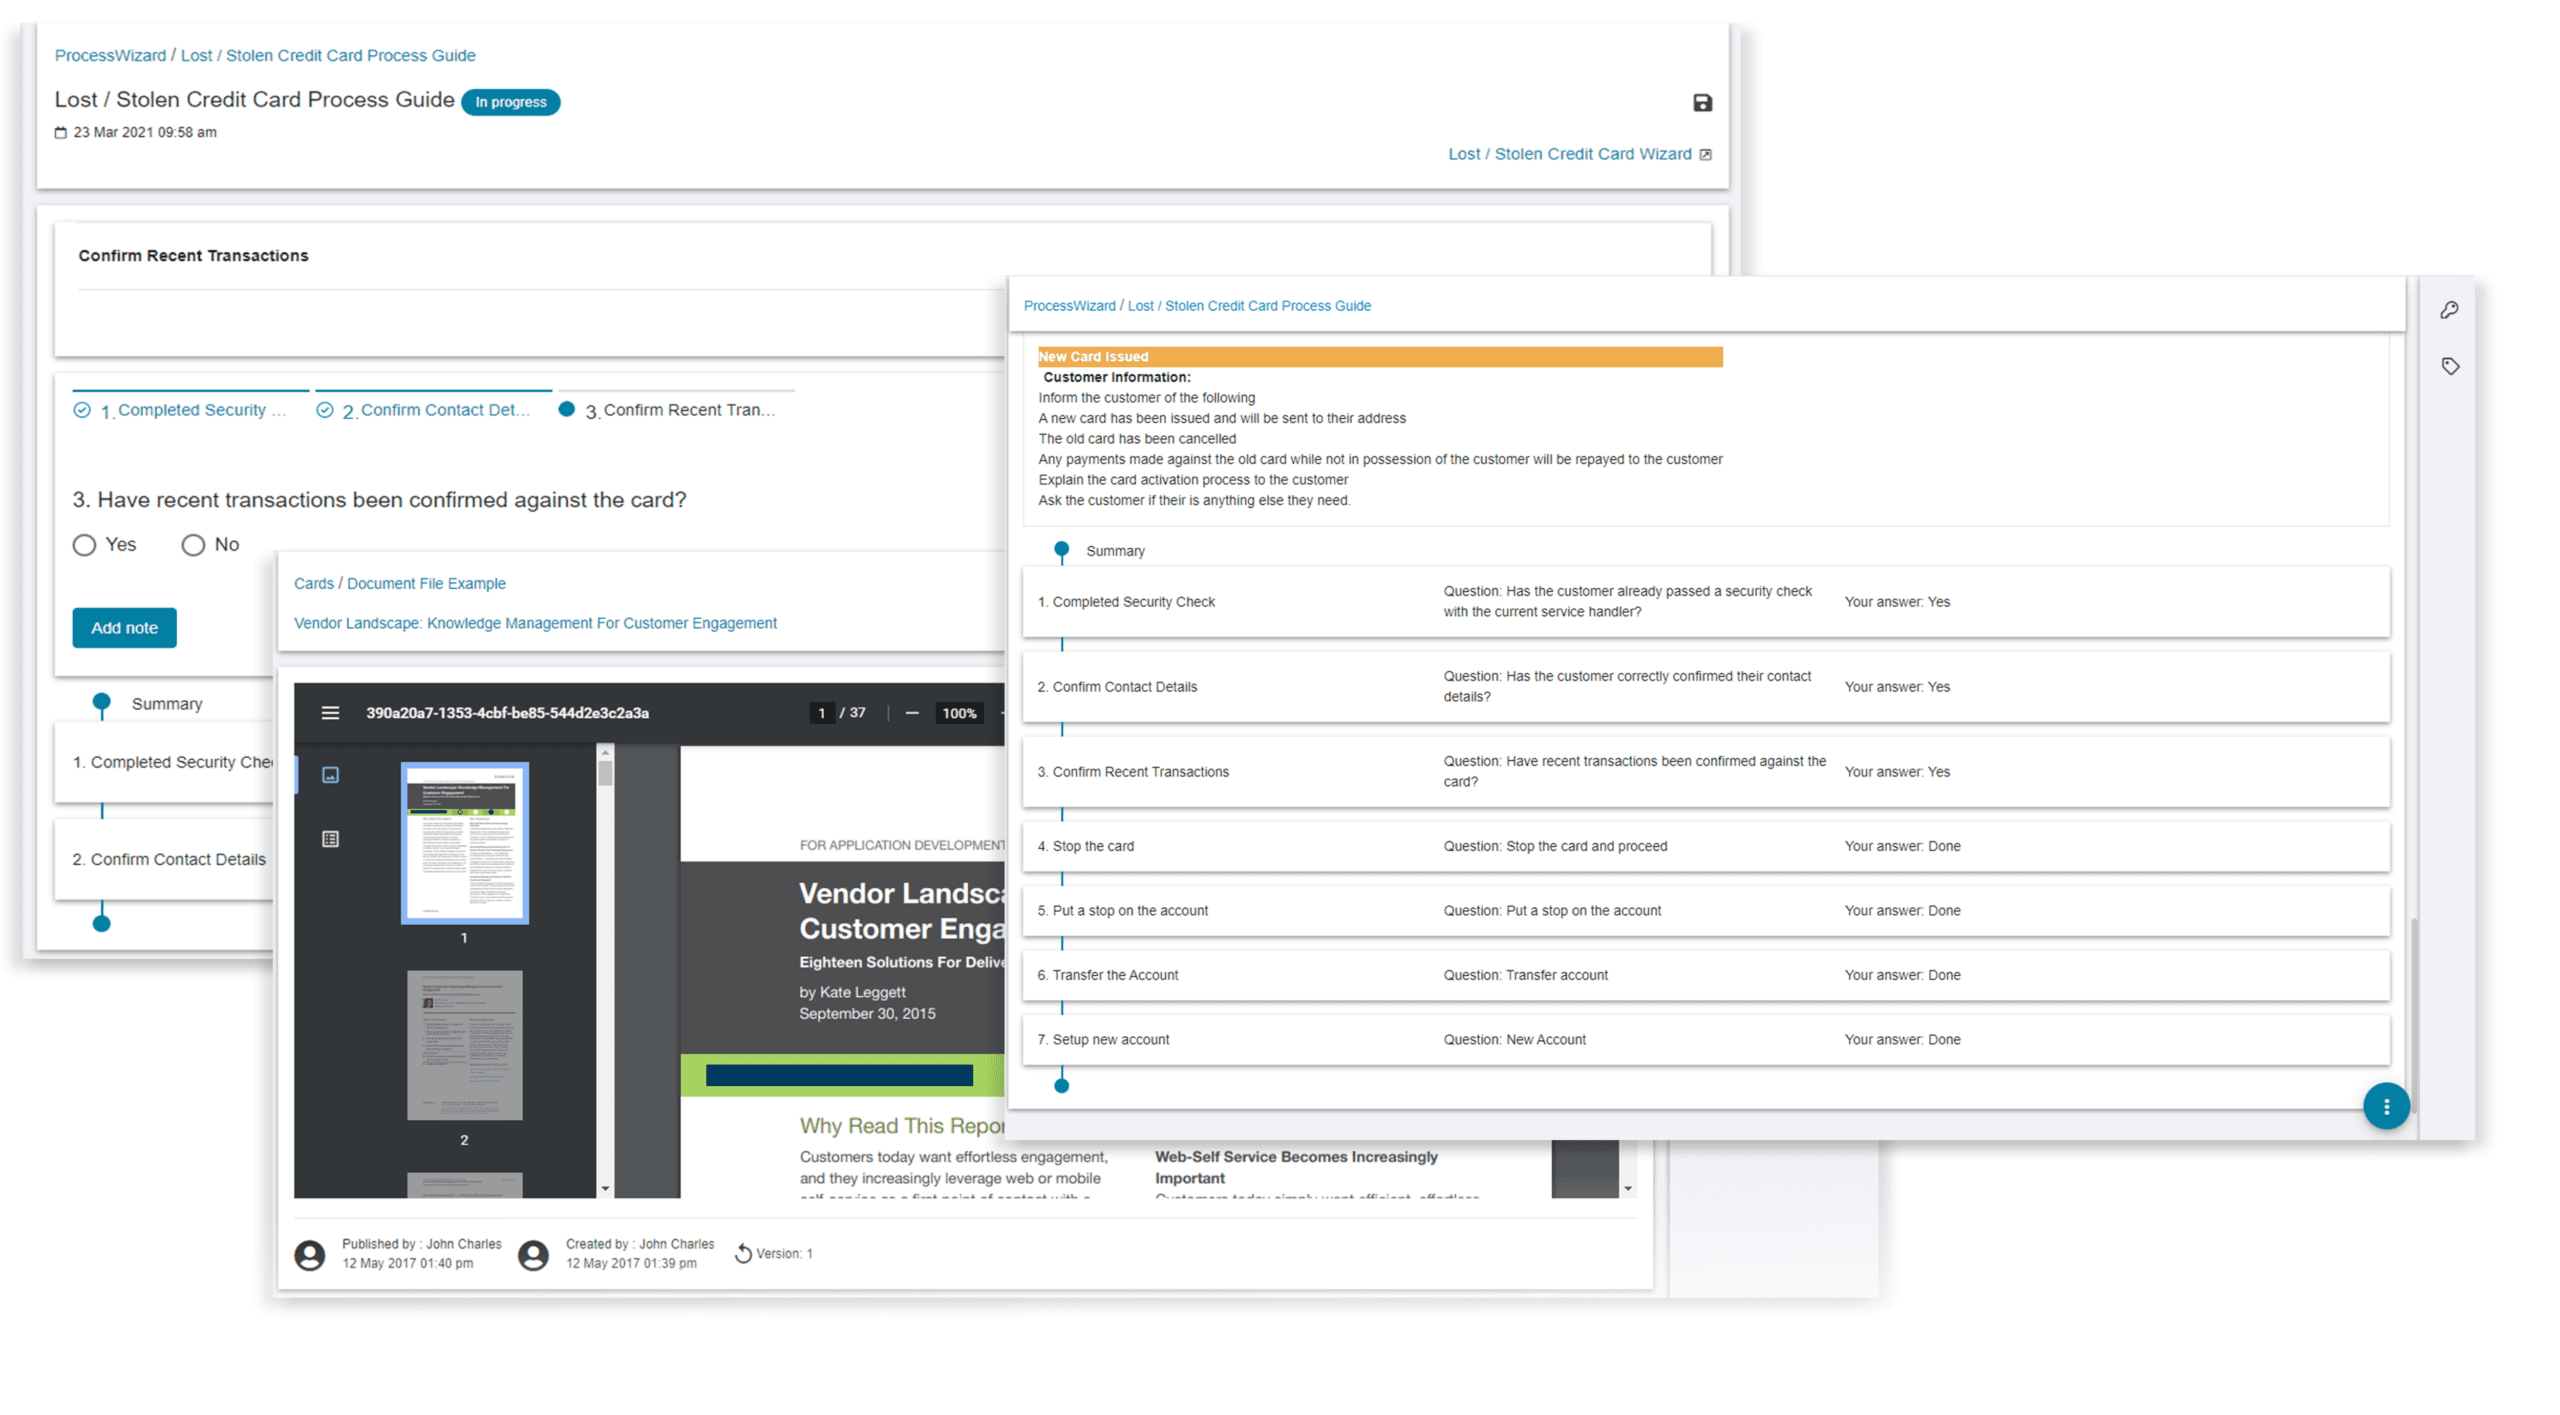The width and height of the screenshot is (2560, 1415).
Task: Click the tag icon in the right sidebar
Action: pyautogui.click(x=2450, y=366)
